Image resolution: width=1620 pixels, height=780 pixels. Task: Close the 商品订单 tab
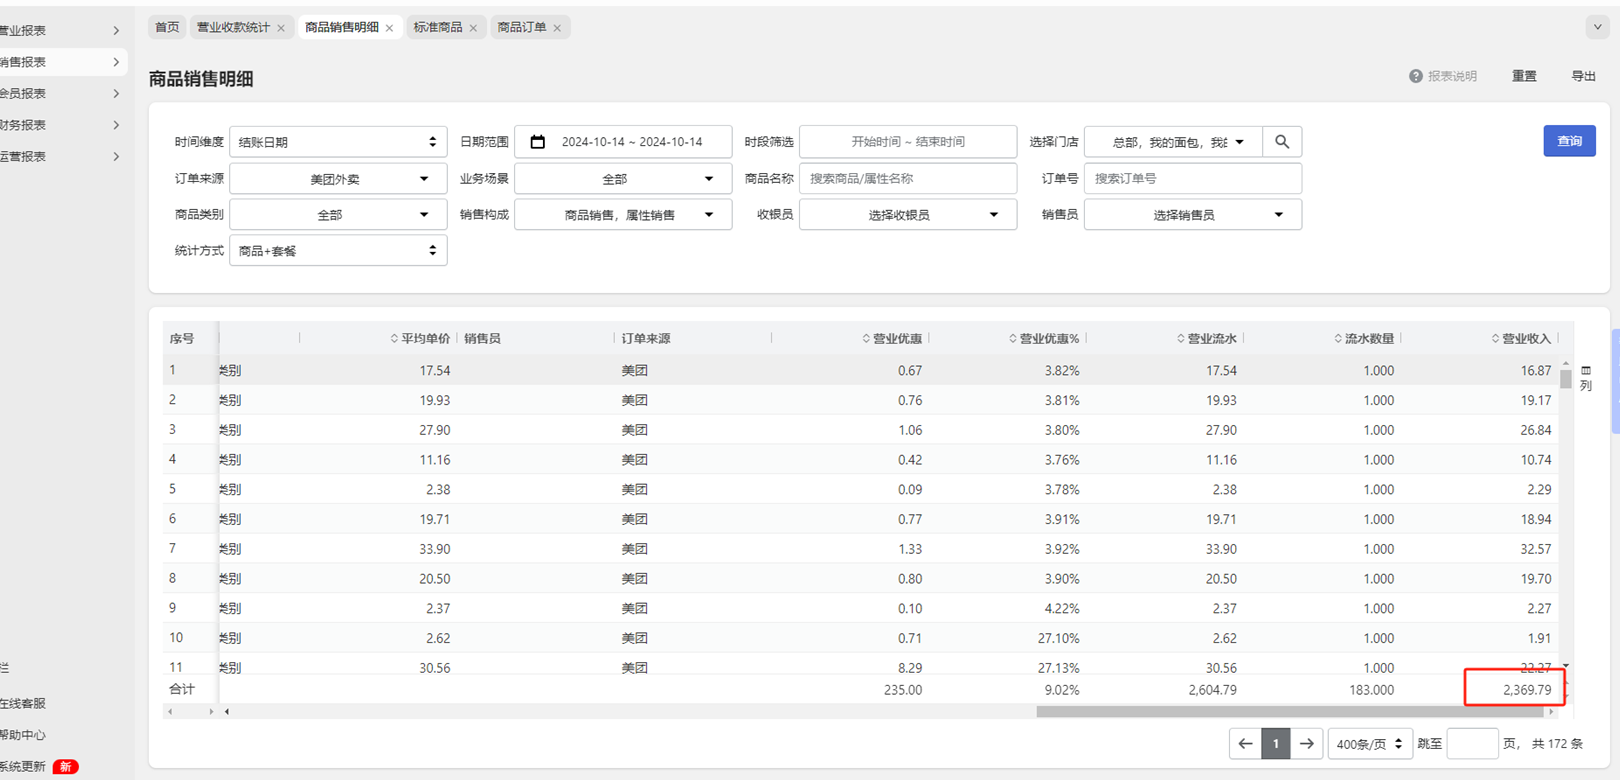coord(557,28)
